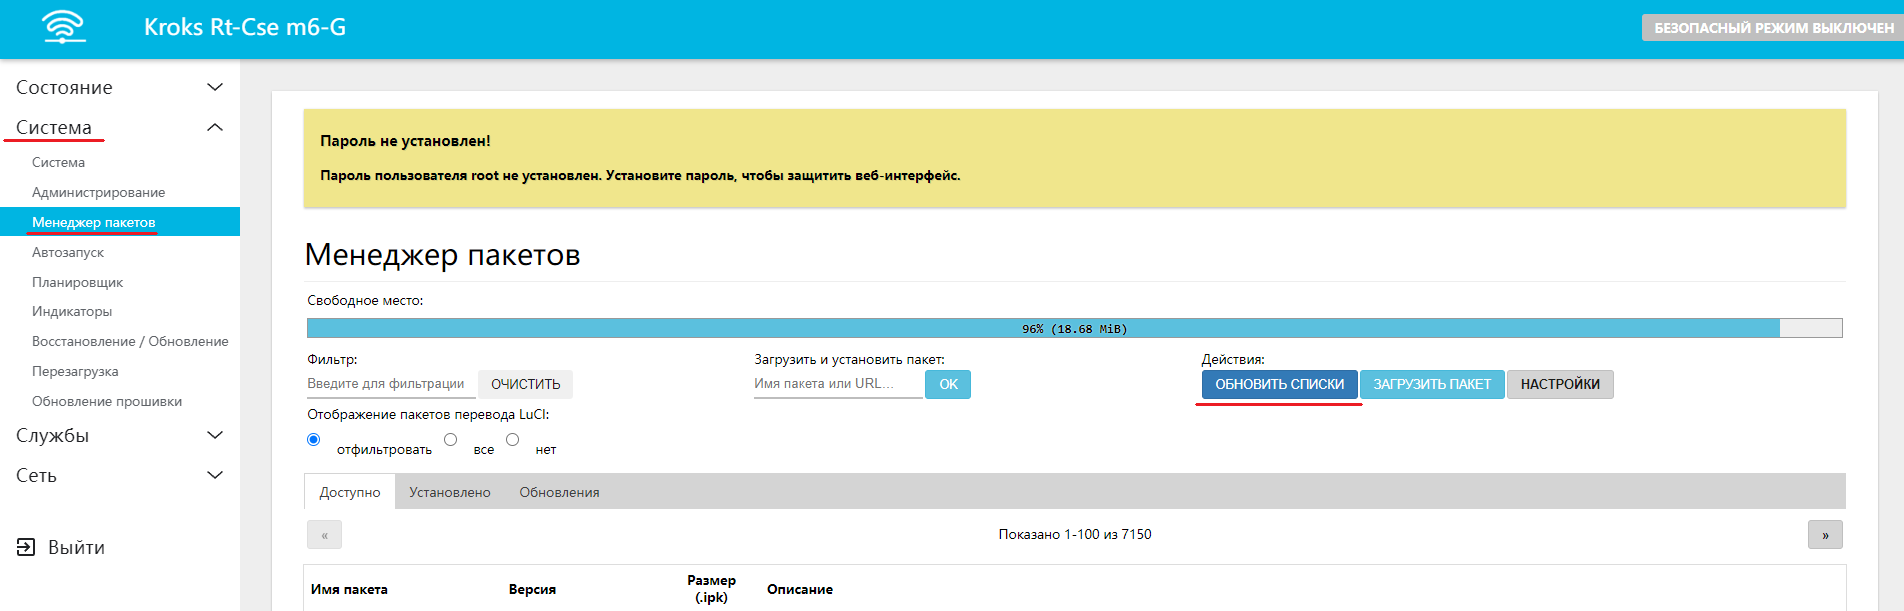Open package manager НАСТРОЙКИ button
The width and height of the screenshot is (1904, 611).
tap(1559, 384)
